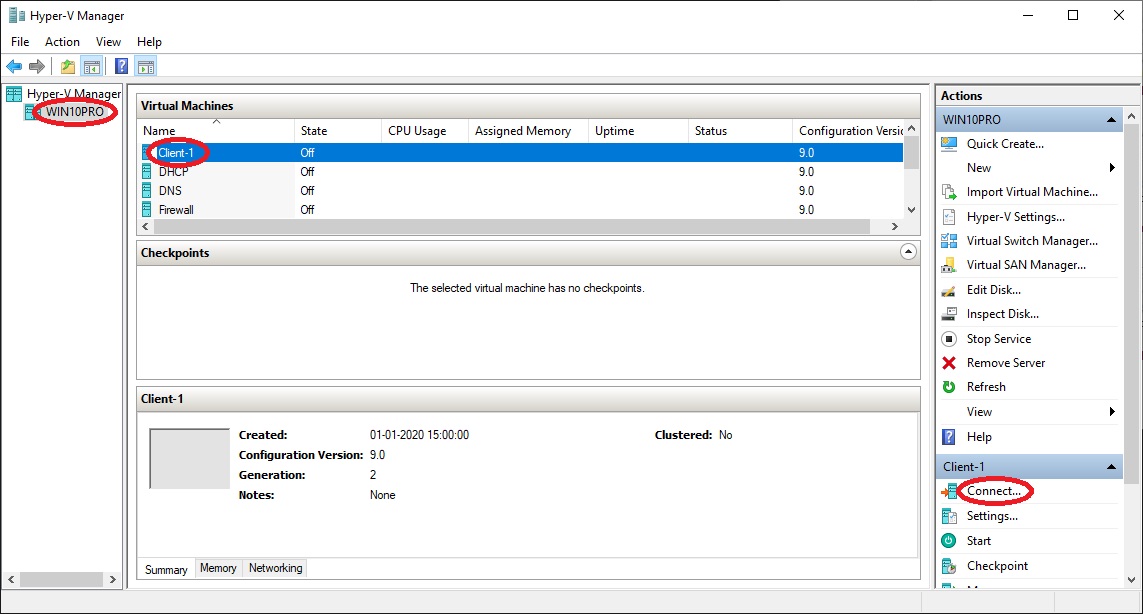Image resolution: width=1143 pixels, height=614 pixels.
Task: Expand the View submenu arrow in Actions
Action: 1112,412
